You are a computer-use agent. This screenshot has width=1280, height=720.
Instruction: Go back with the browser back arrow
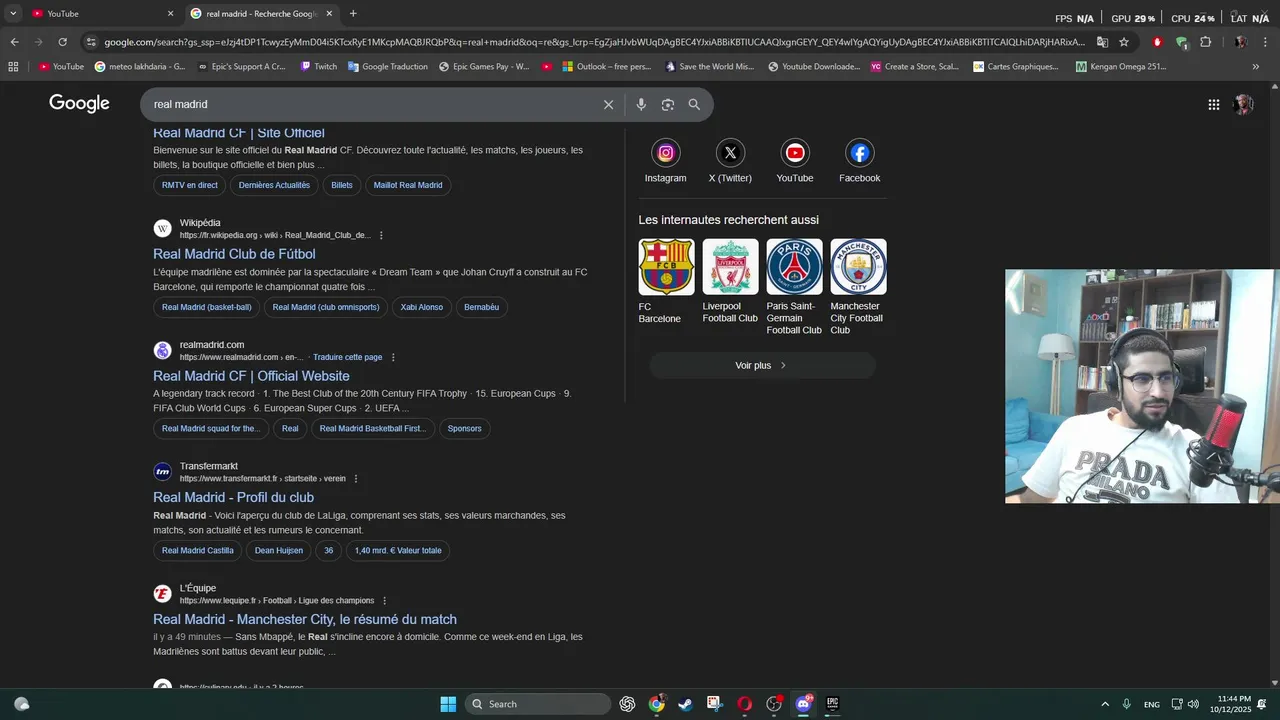14,42
